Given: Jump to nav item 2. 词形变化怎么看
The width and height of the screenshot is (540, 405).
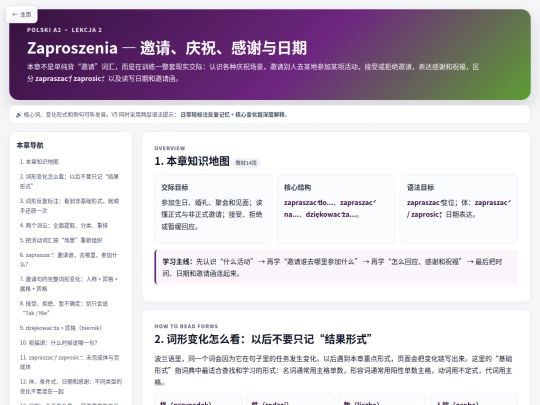Looking at the screenshot, I should coord(69,181).
